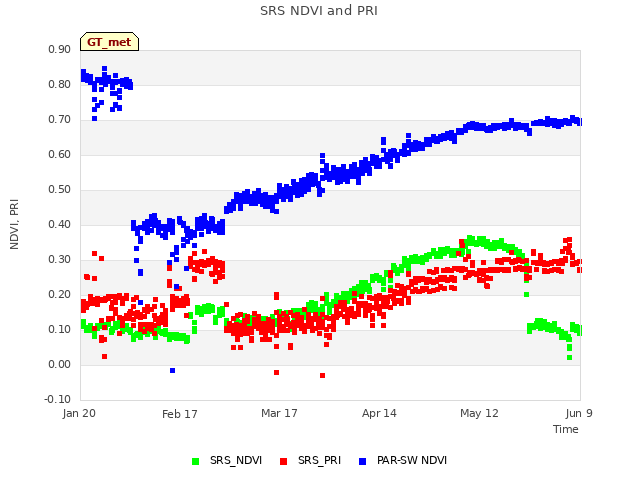Click the 0.00 y-axis tick label

pos(60,364)
